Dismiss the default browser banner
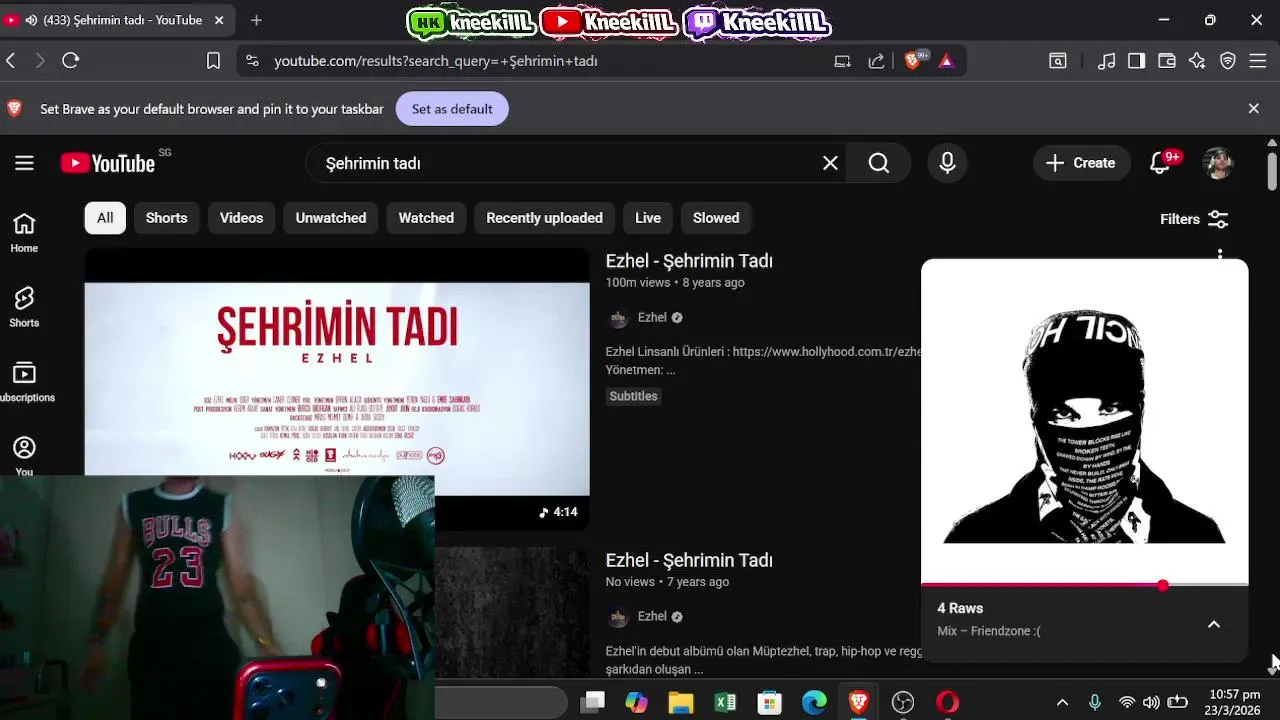1280x720 pixels. (x=1253, y=109)
